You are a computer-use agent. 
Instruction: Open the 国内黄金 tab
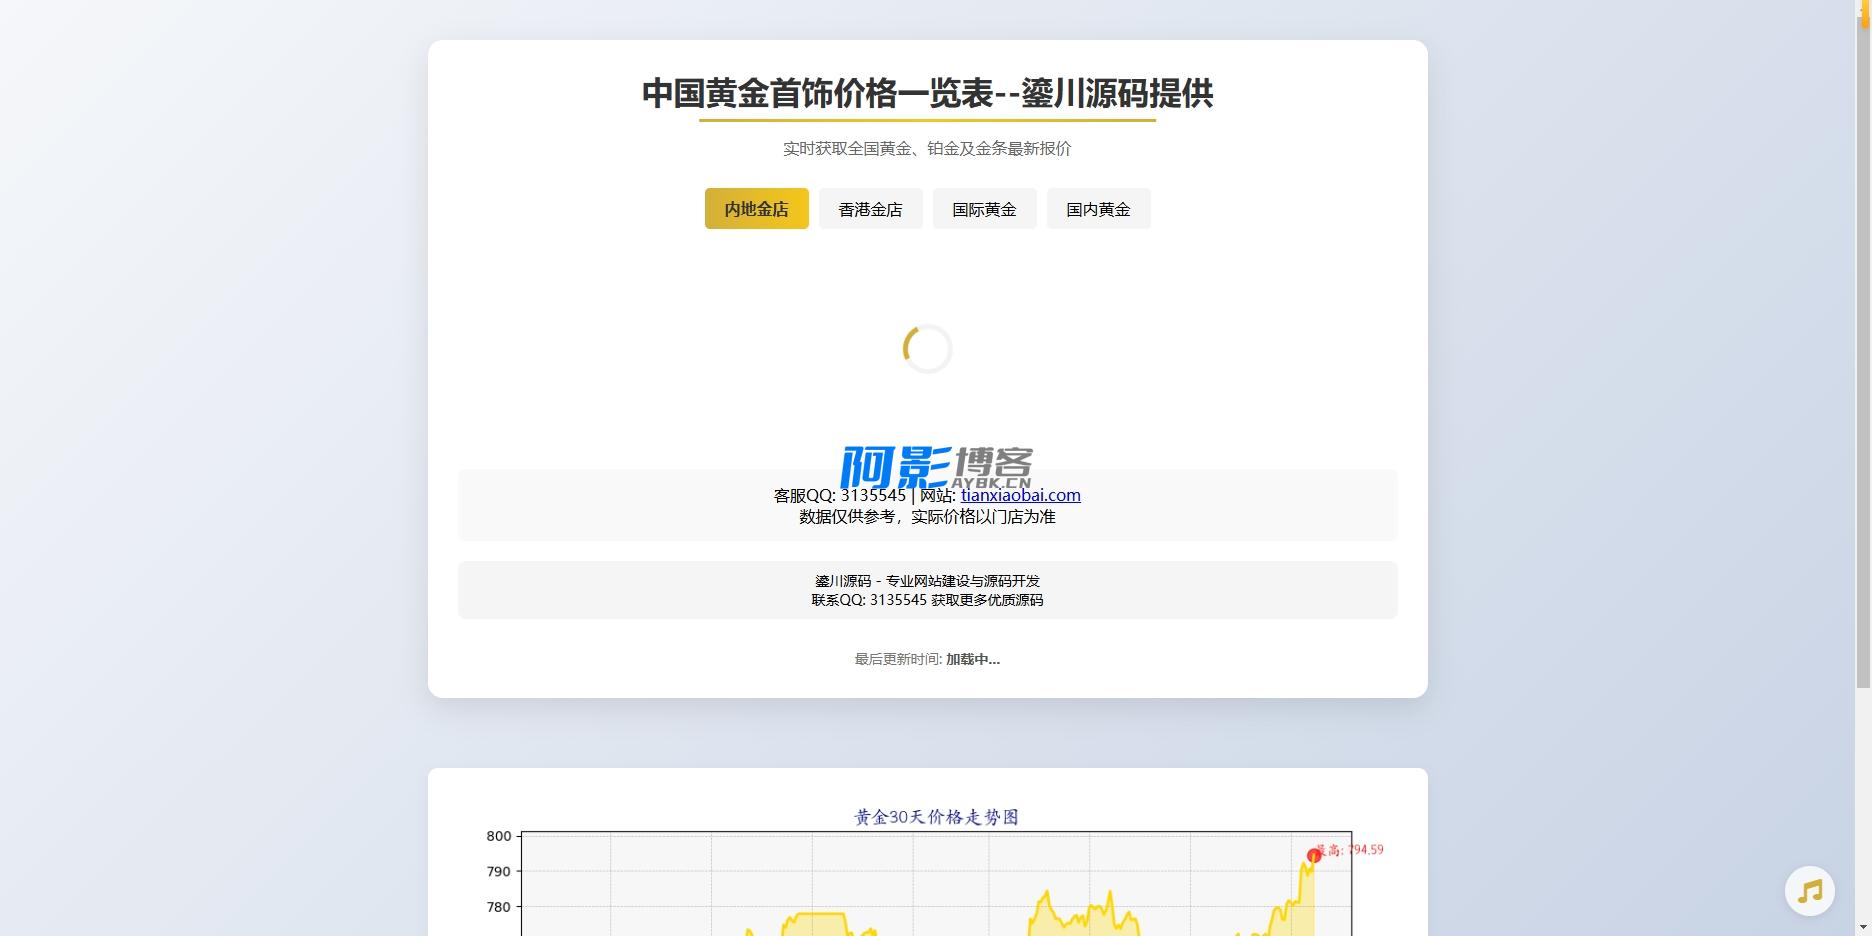click(1098, 209)
